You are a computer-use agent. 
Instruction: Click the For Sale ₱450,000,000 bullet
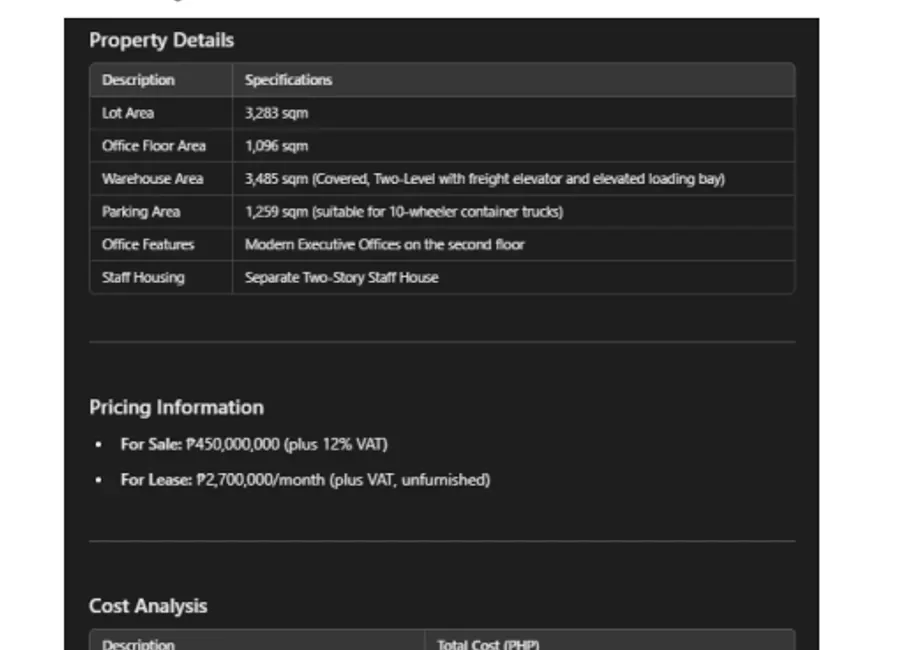[254, 444]
